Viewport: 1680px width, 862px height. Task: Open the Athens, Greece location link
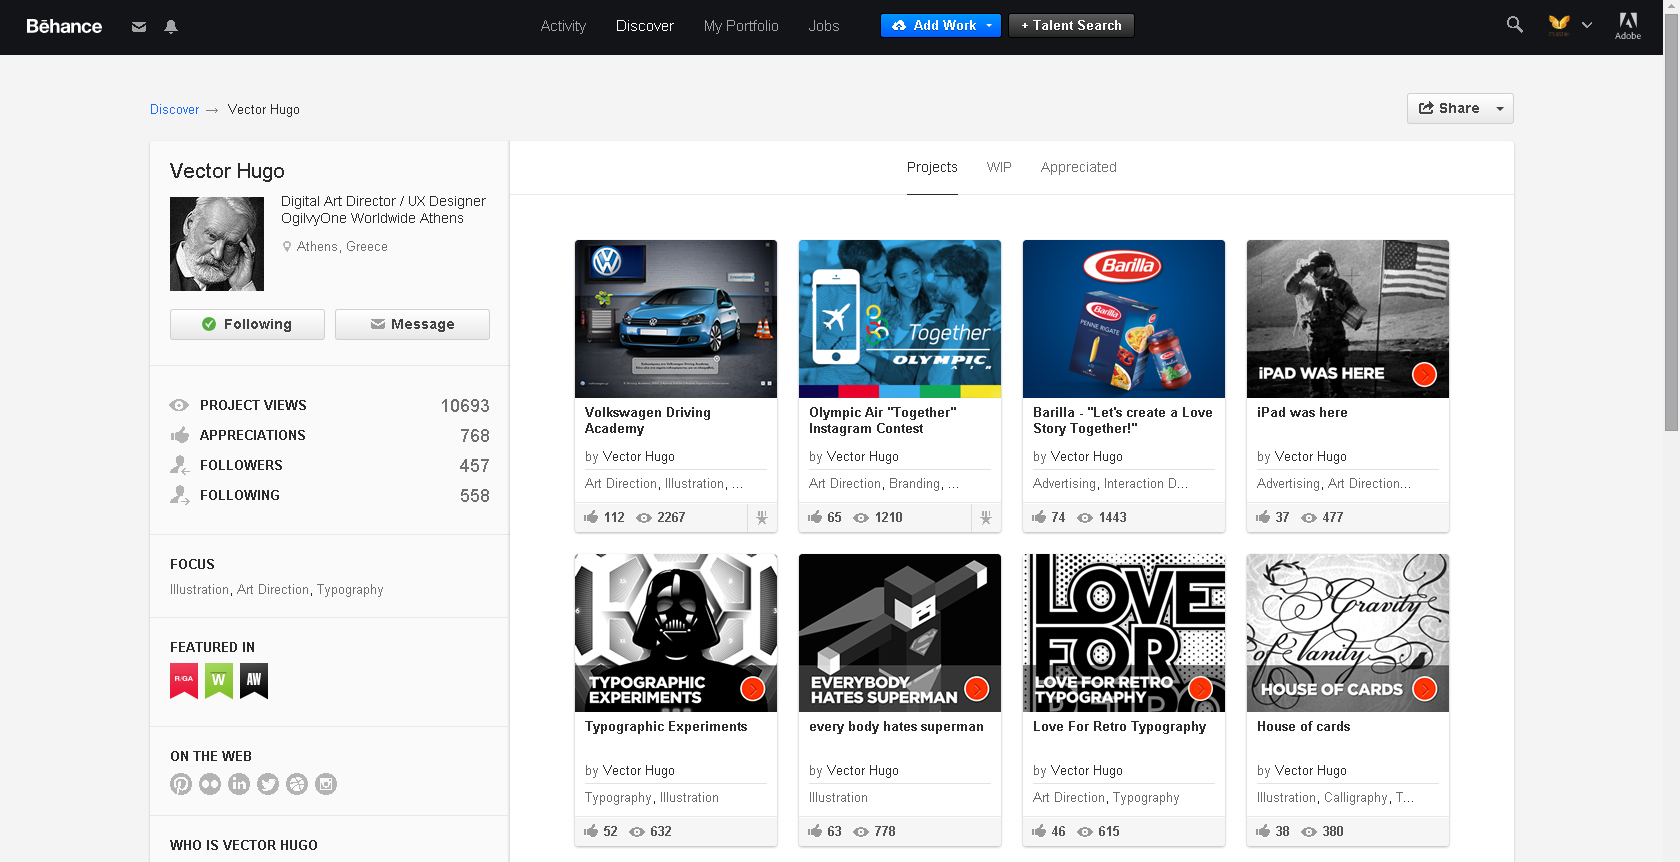pyautogui.click(x=341, y=247)
